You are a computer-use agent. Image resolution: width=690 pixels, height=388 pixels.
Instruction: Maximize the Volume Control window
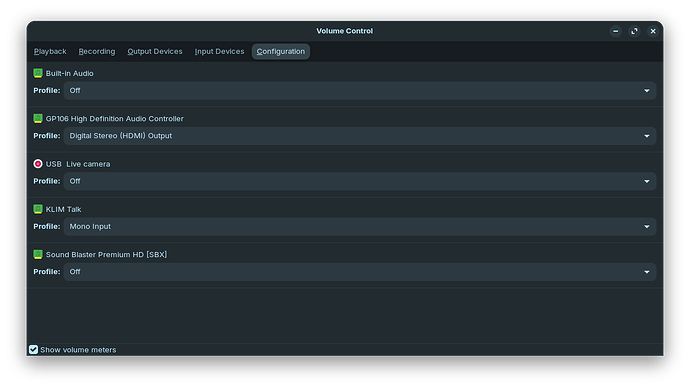(634, 31)
